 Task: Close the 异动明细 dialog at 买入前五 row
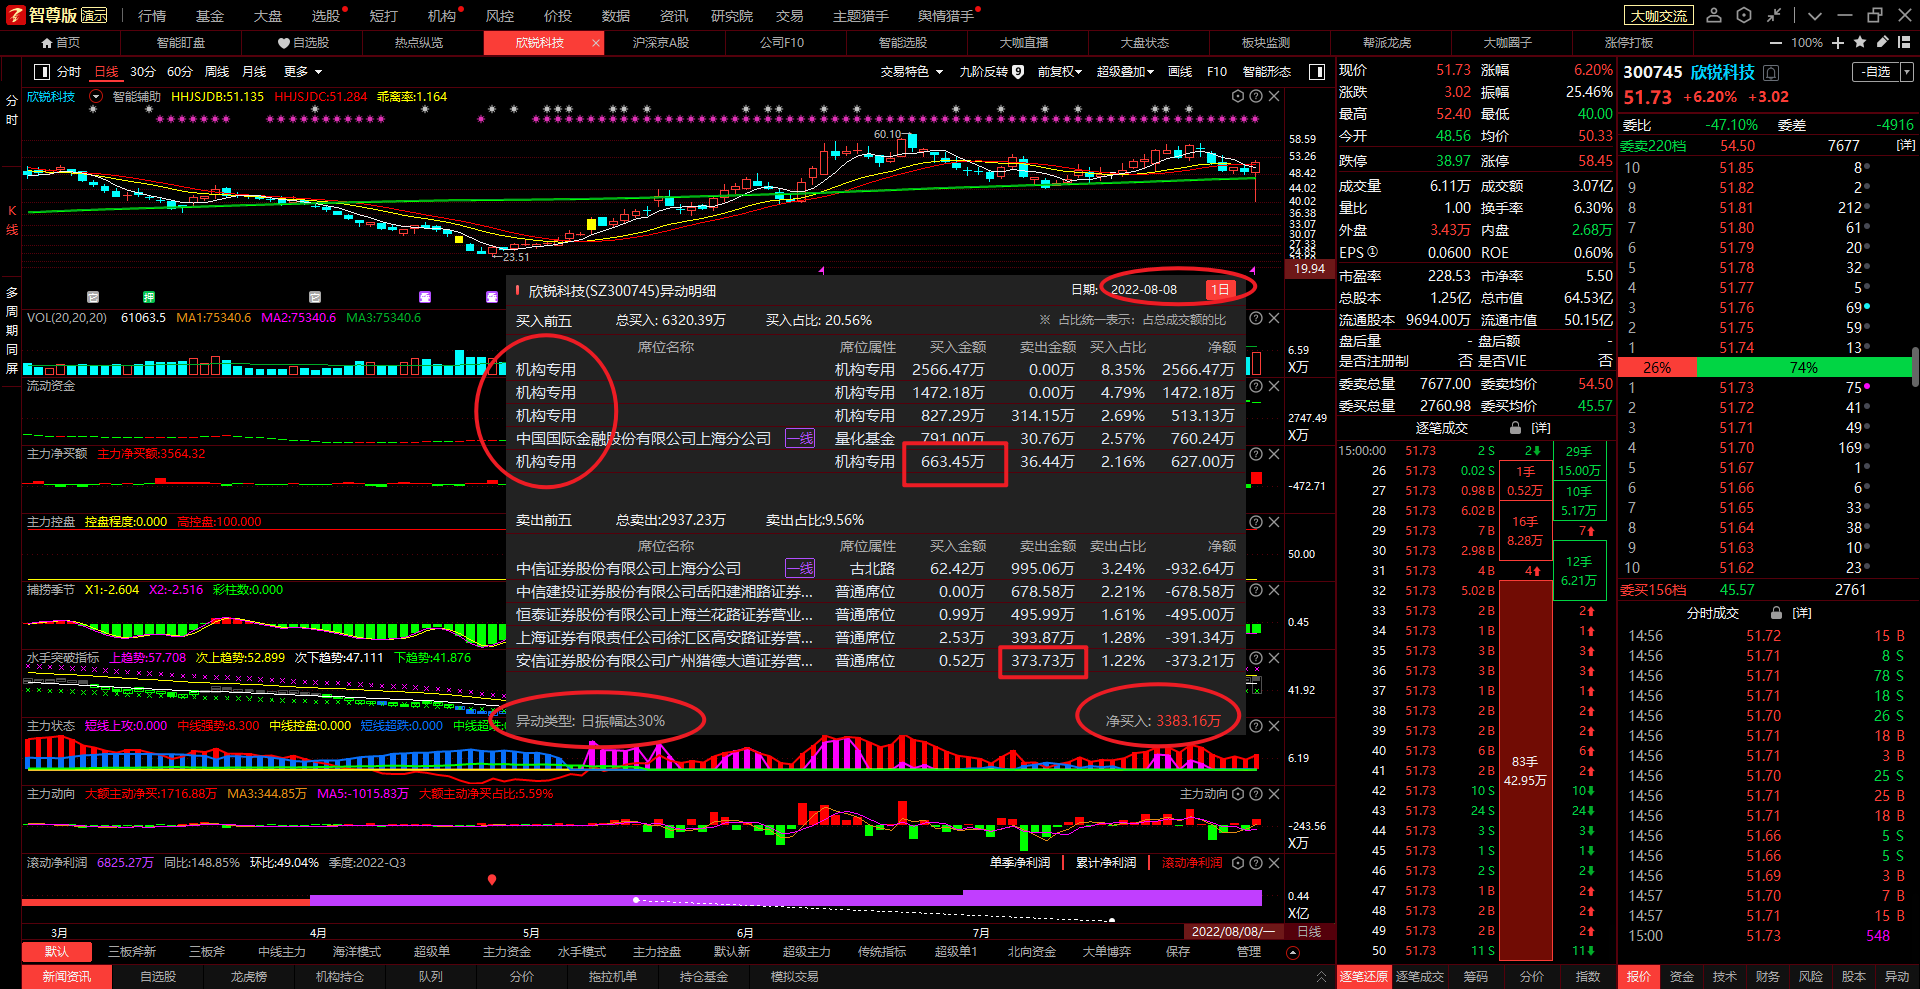[1274, 318]
